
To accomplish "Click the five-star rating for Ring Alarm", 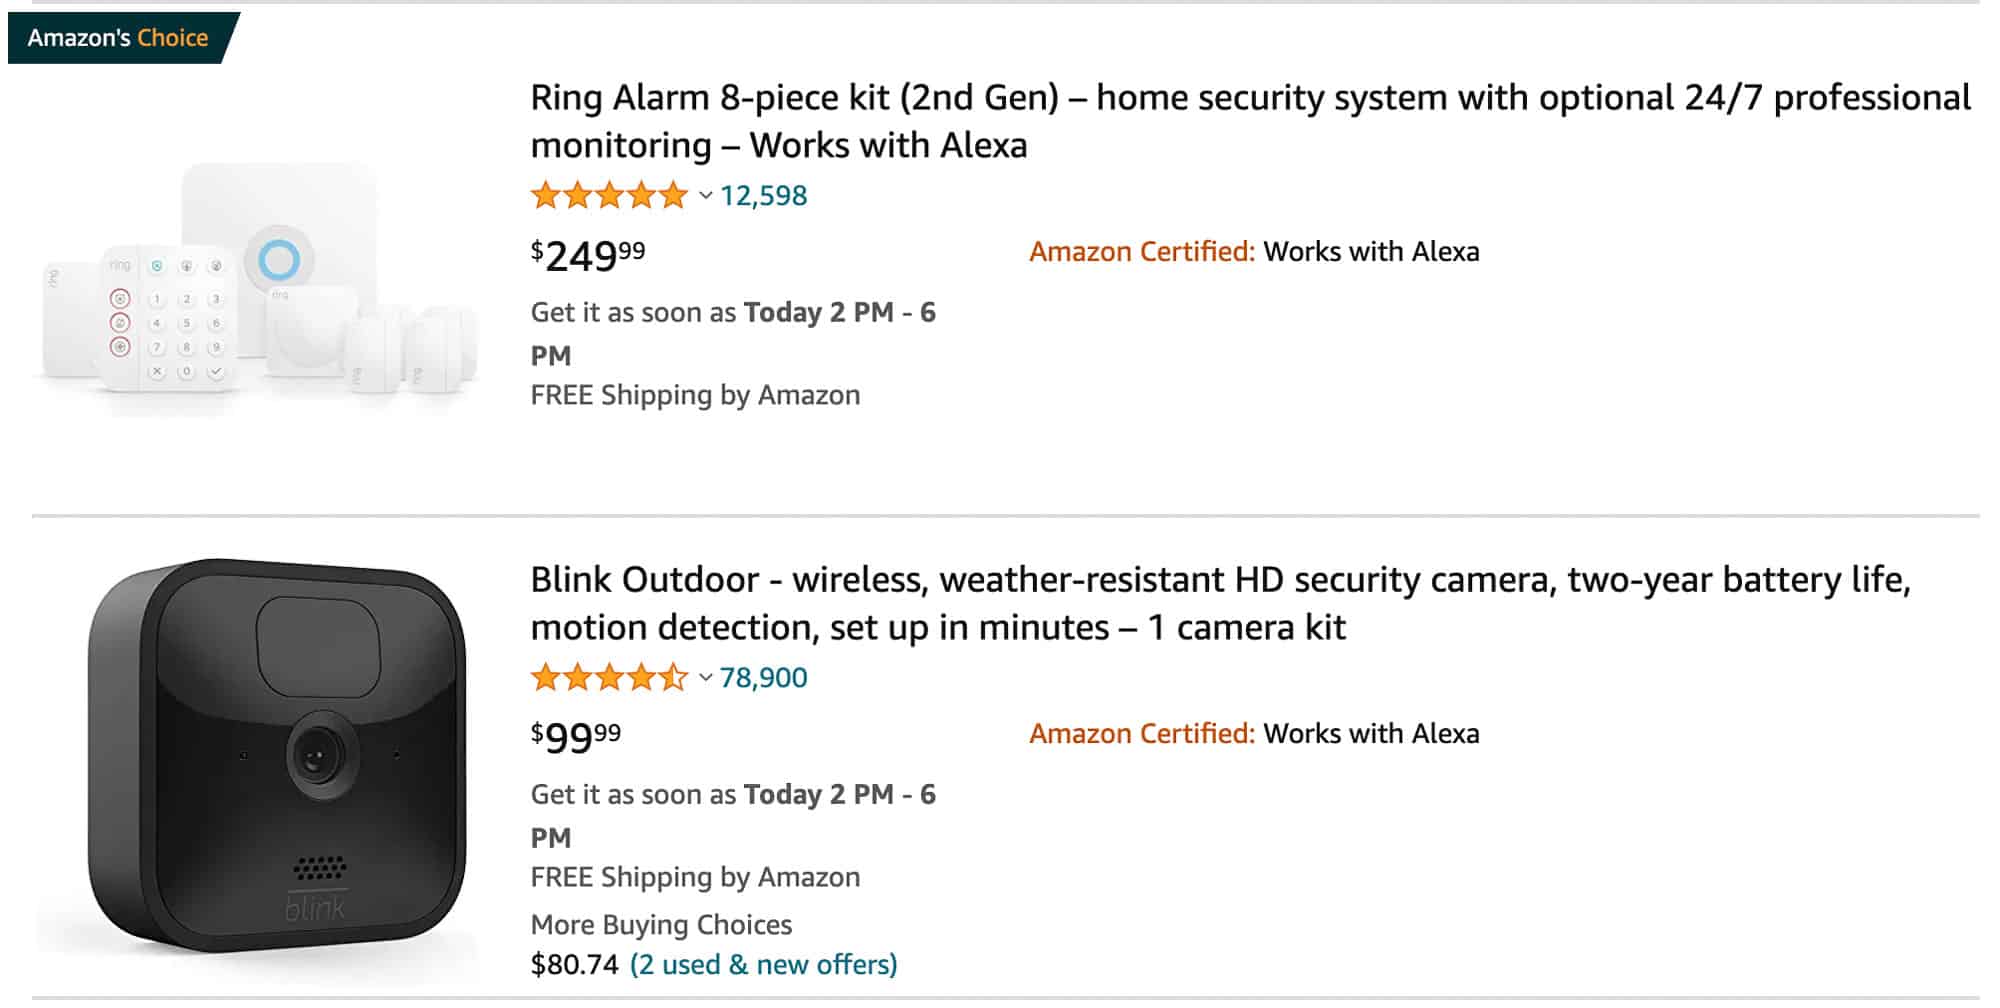I will (x=607, y=195).
